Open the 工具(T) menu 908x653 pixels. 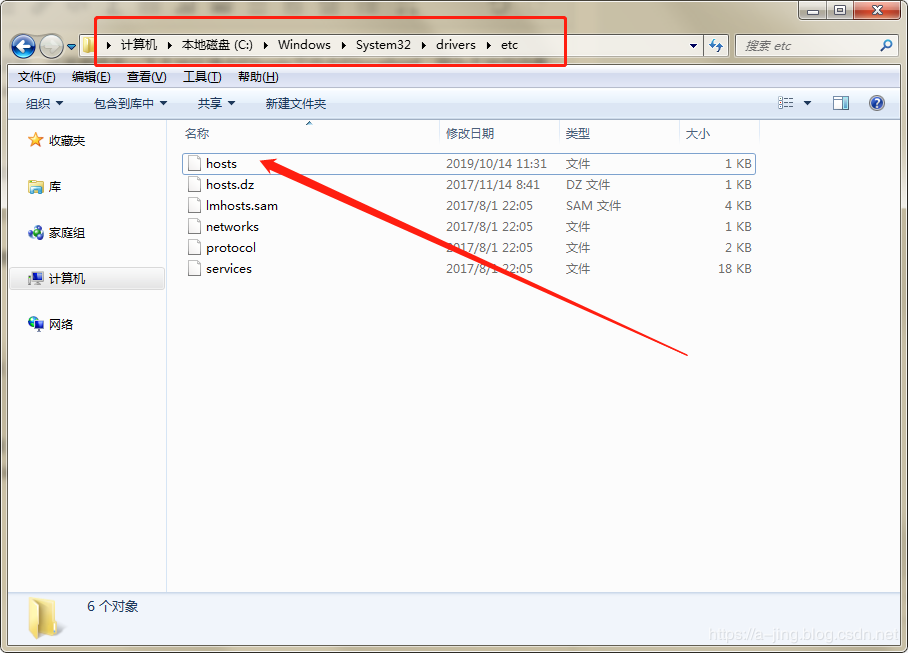pos(202,77)
